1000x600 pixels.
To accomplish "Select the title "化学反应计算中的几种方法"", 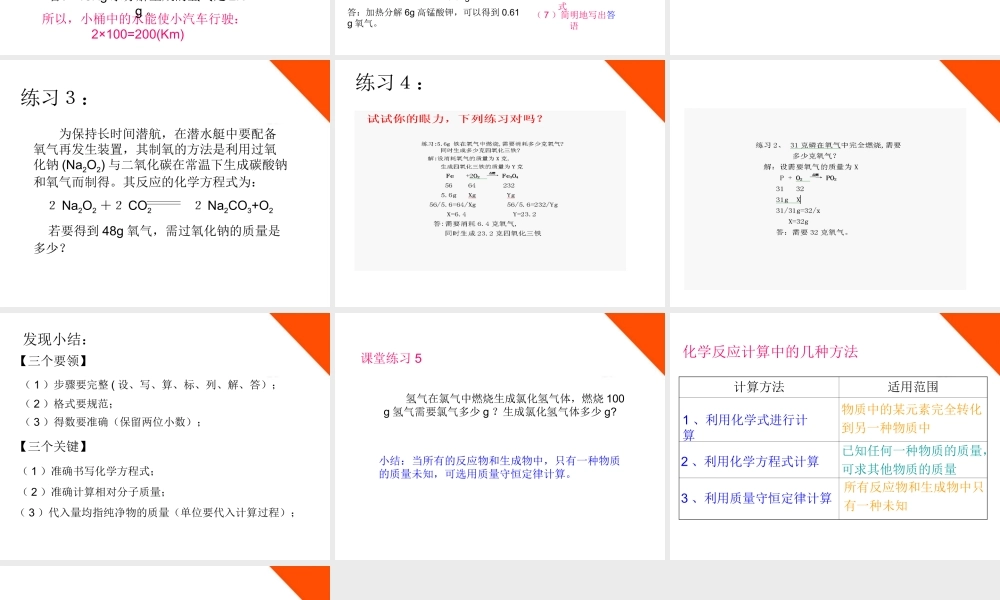I will (x=770, y=352).
